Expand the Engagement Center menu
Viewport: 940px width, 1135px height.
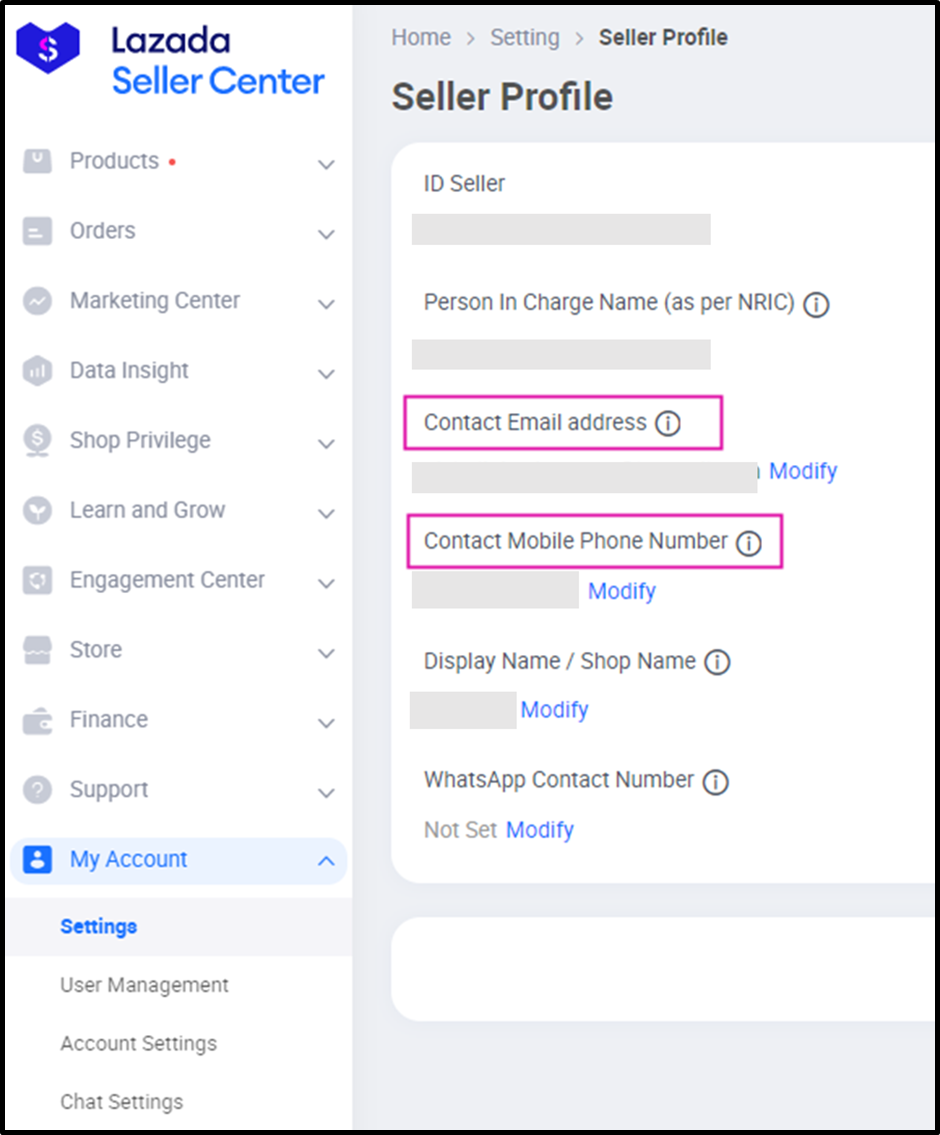tap(326, 580)
